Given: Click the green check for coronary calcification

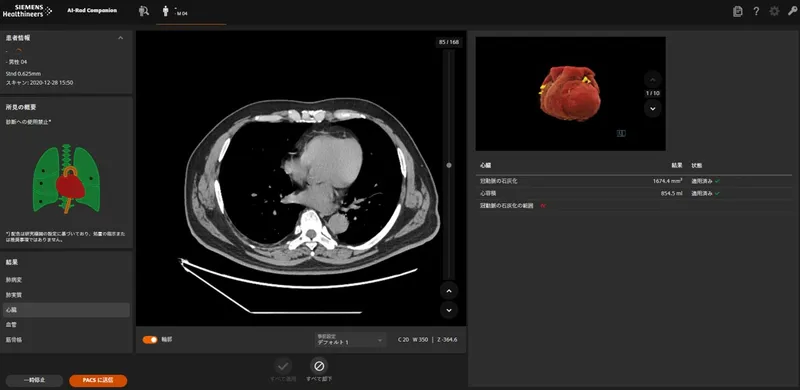Looking at the screenshot, I should click(x=717, y=181).
